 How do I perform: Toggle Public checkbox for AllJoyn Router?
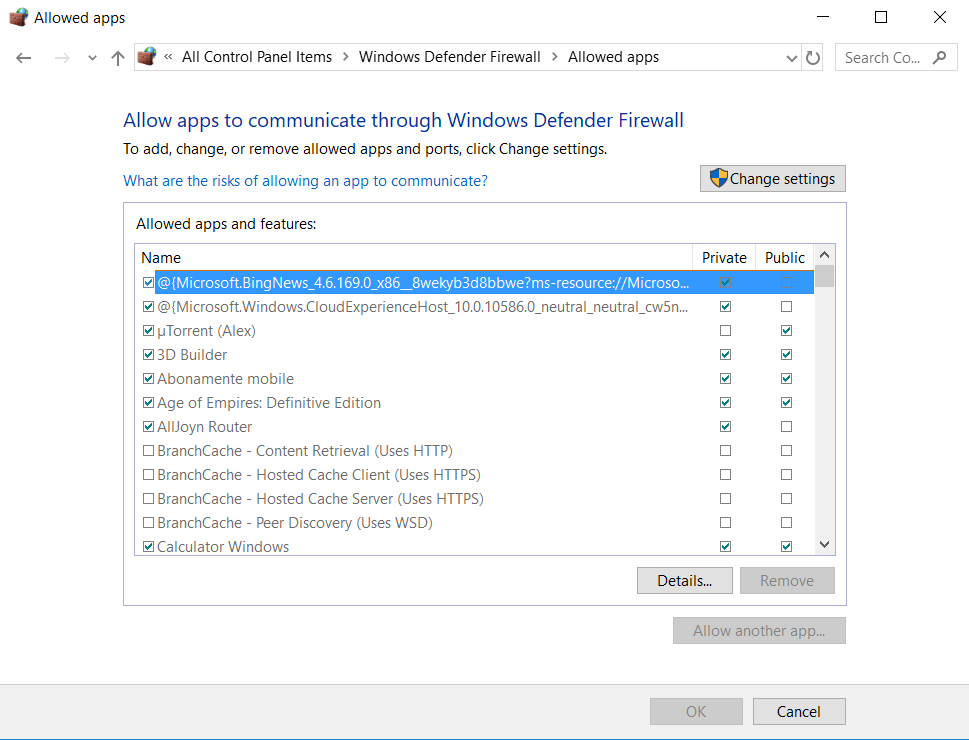(786, 427)
